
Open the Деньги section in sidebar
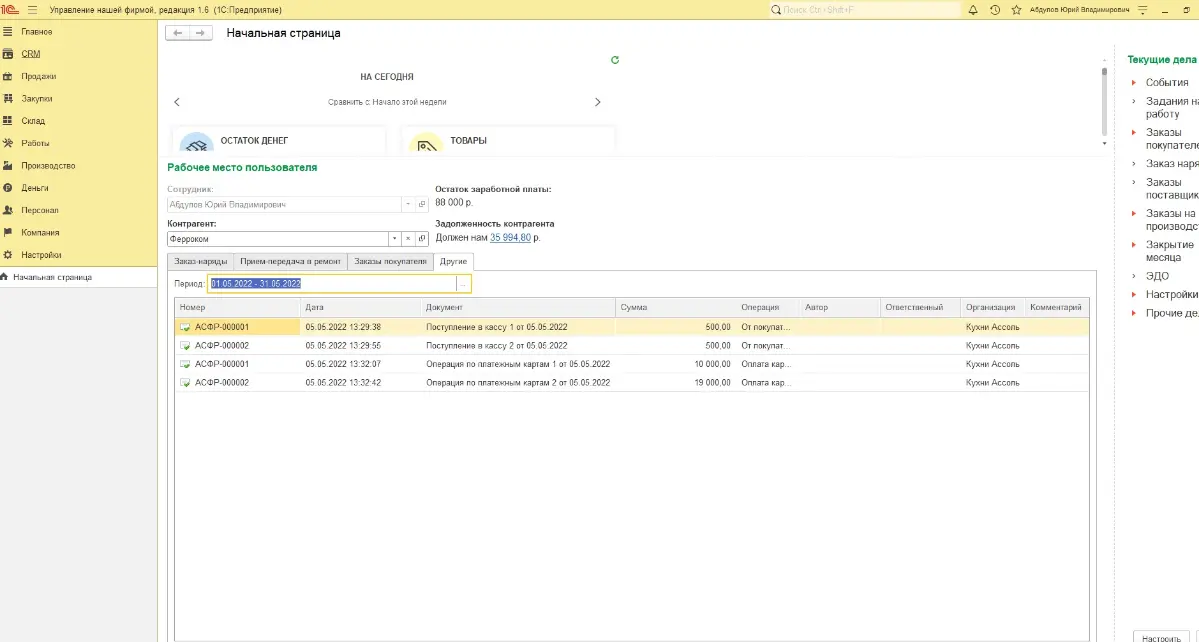click(35, 188)
